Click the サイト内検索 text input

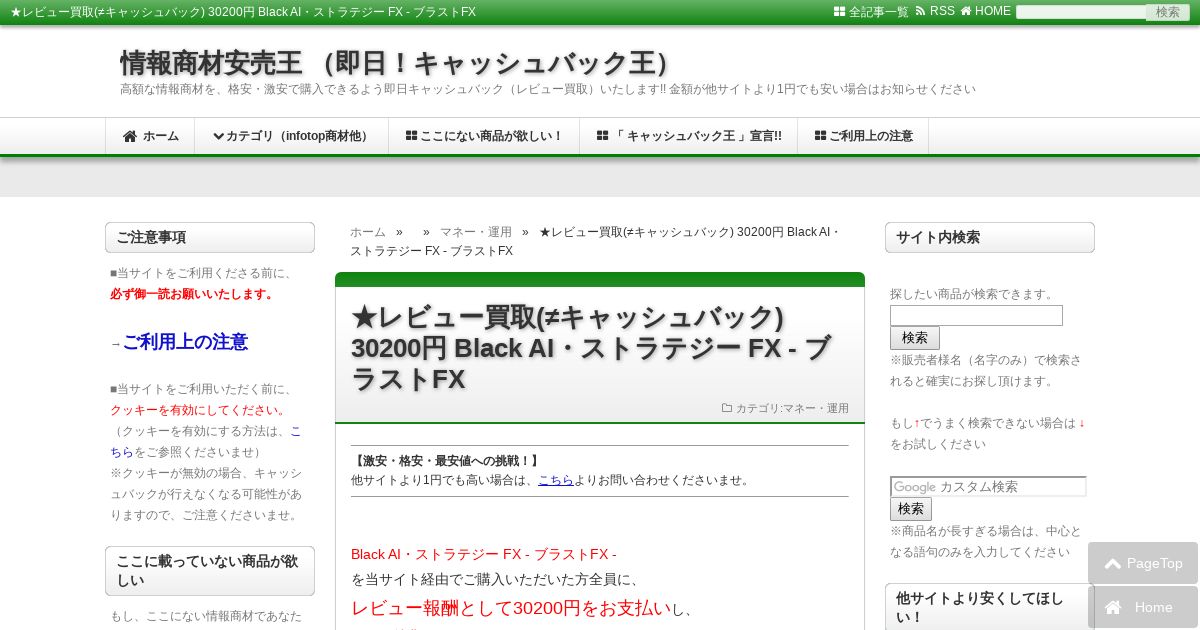(976, 316)
